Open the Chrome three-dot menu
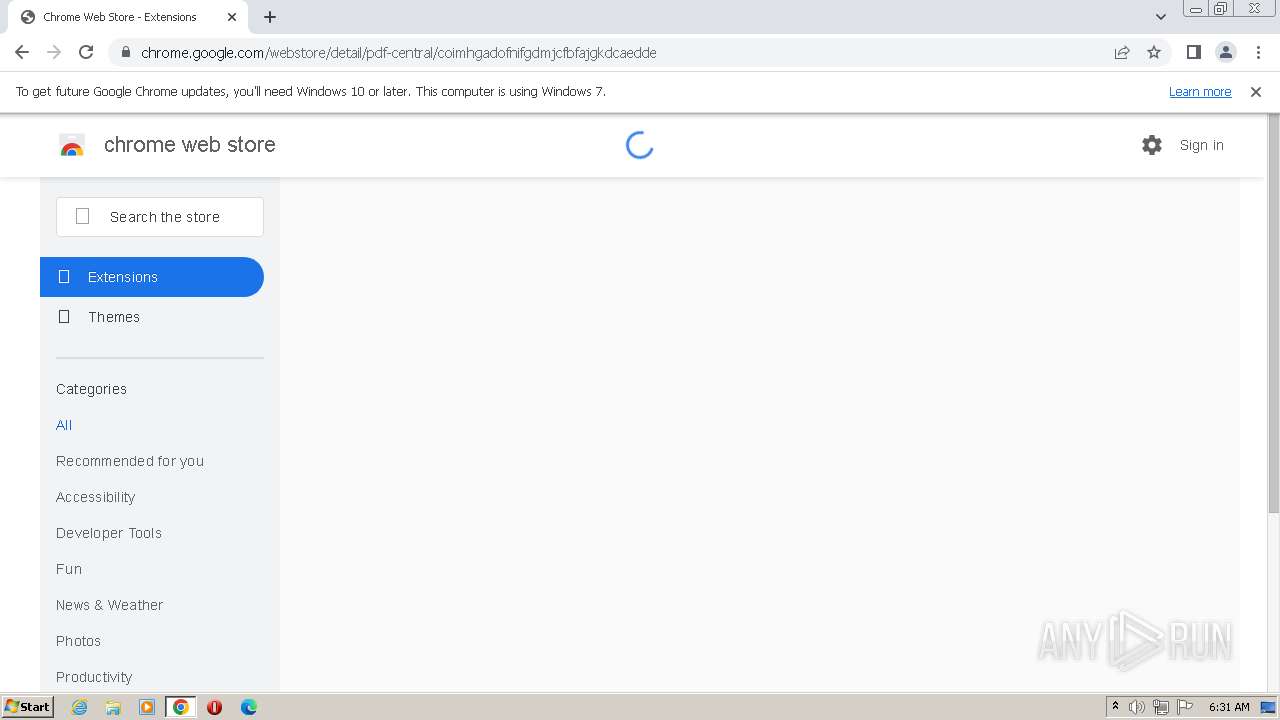The width and height of the screenshot is (1280, 720). pyautogui.click(x=1258, y=52)
